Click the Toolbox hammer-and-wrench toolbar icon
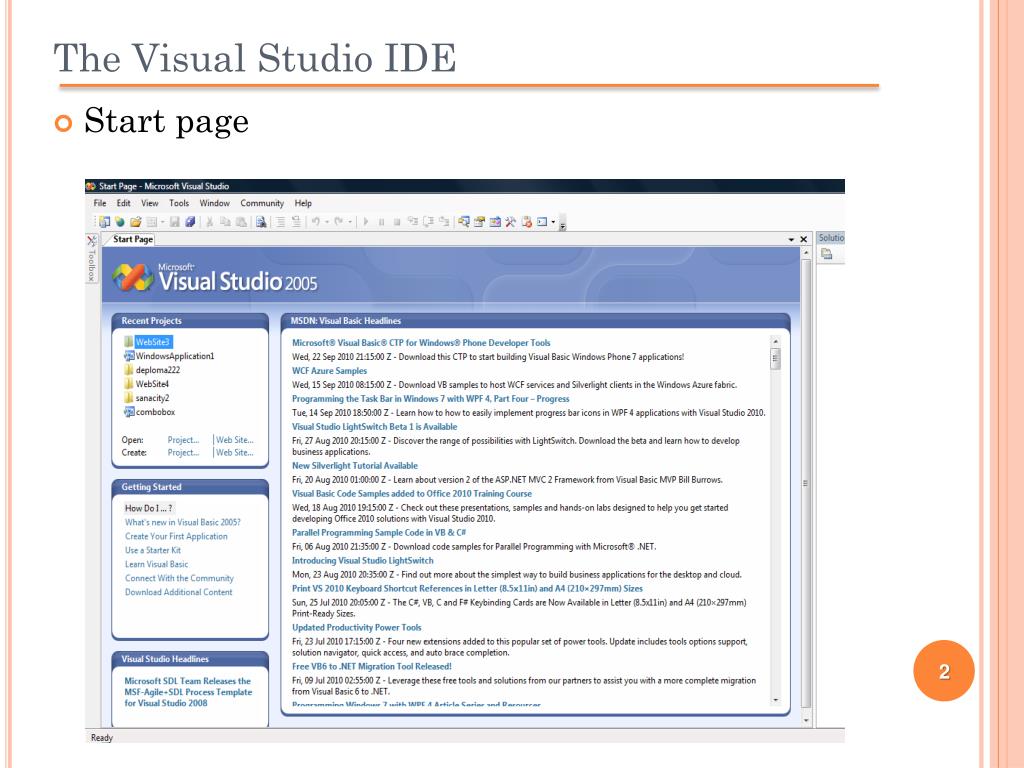The width and height of the screenshot is (1024, 768). pyautogui.click(x=510, y=222)
